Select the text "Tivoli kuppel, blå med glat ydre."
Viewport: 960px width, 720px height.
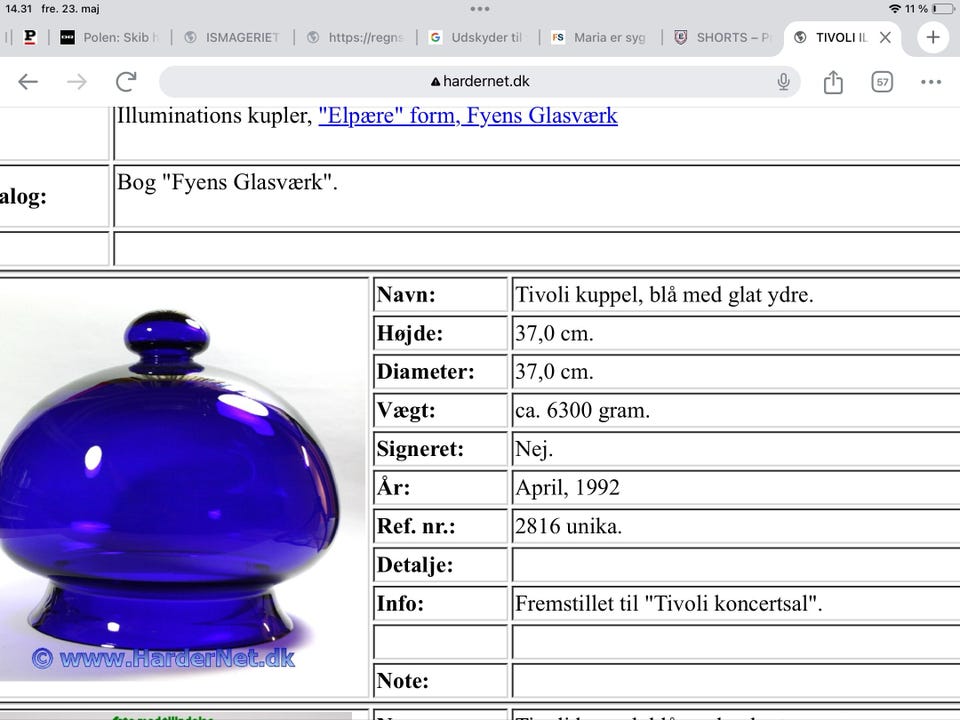tap(664, 295)
